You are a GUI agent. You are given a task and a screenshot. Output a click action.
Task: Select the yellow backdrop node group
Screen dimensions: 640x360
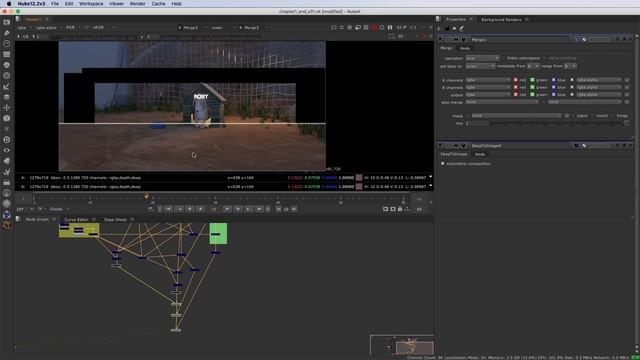tap(79, 230)
